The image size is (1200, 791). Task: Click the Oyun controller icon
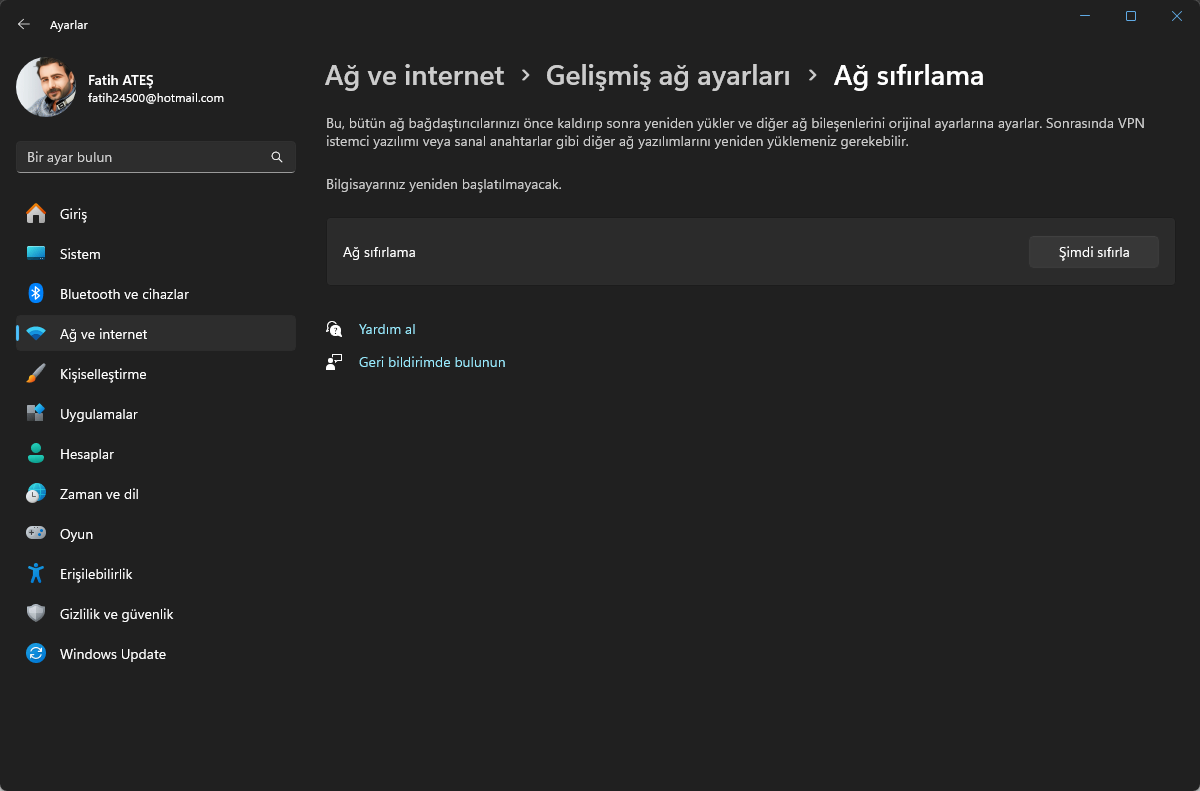pyautogui.click(x=36, y=534)
